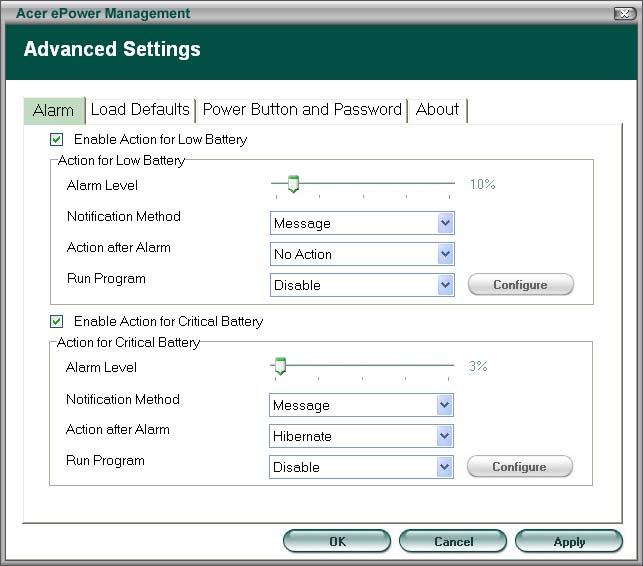Open Power Button and Password tab
Image resolution: width=643 pixels, height=566 pixels.
[x=302, y=110]
